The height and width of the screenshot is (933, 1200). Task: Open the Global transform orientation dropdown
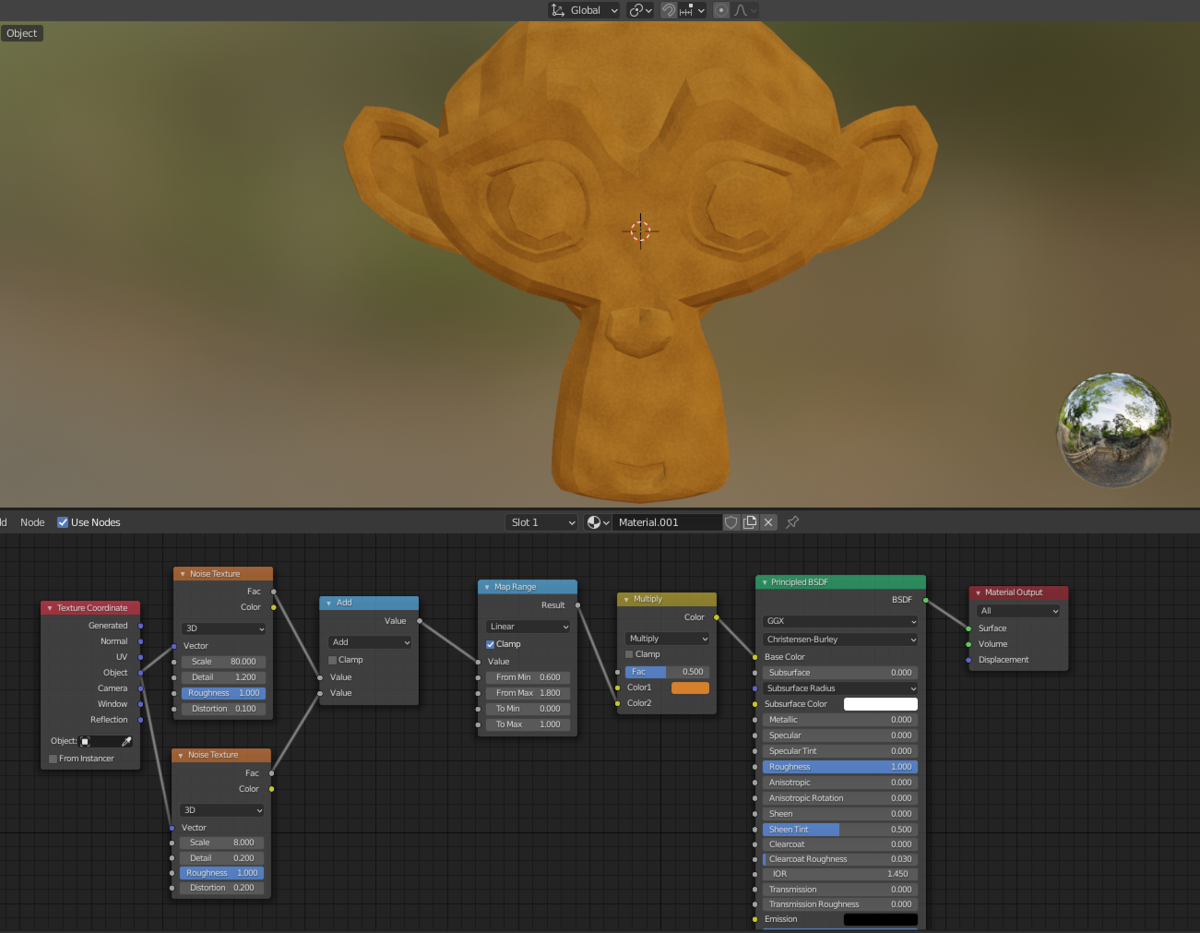pos(585,10)
